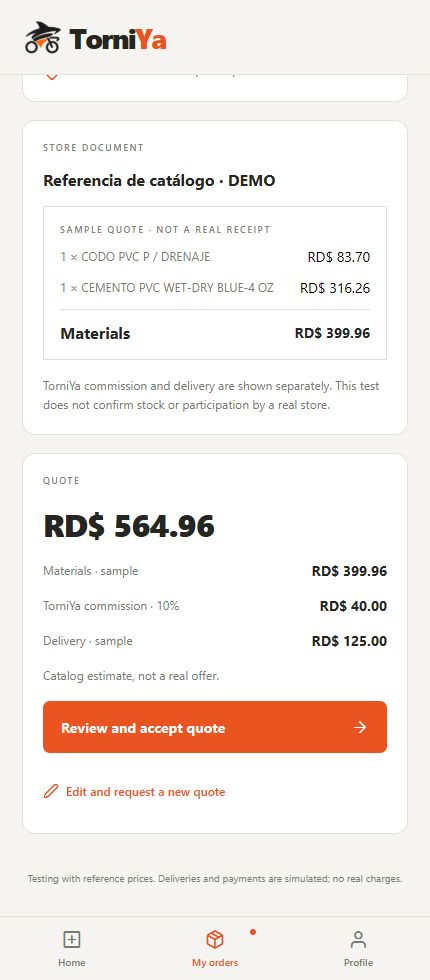This screenshot has height=980, width=430.
Task: Click the pencil edit icon
Action: tap(51, 792)
